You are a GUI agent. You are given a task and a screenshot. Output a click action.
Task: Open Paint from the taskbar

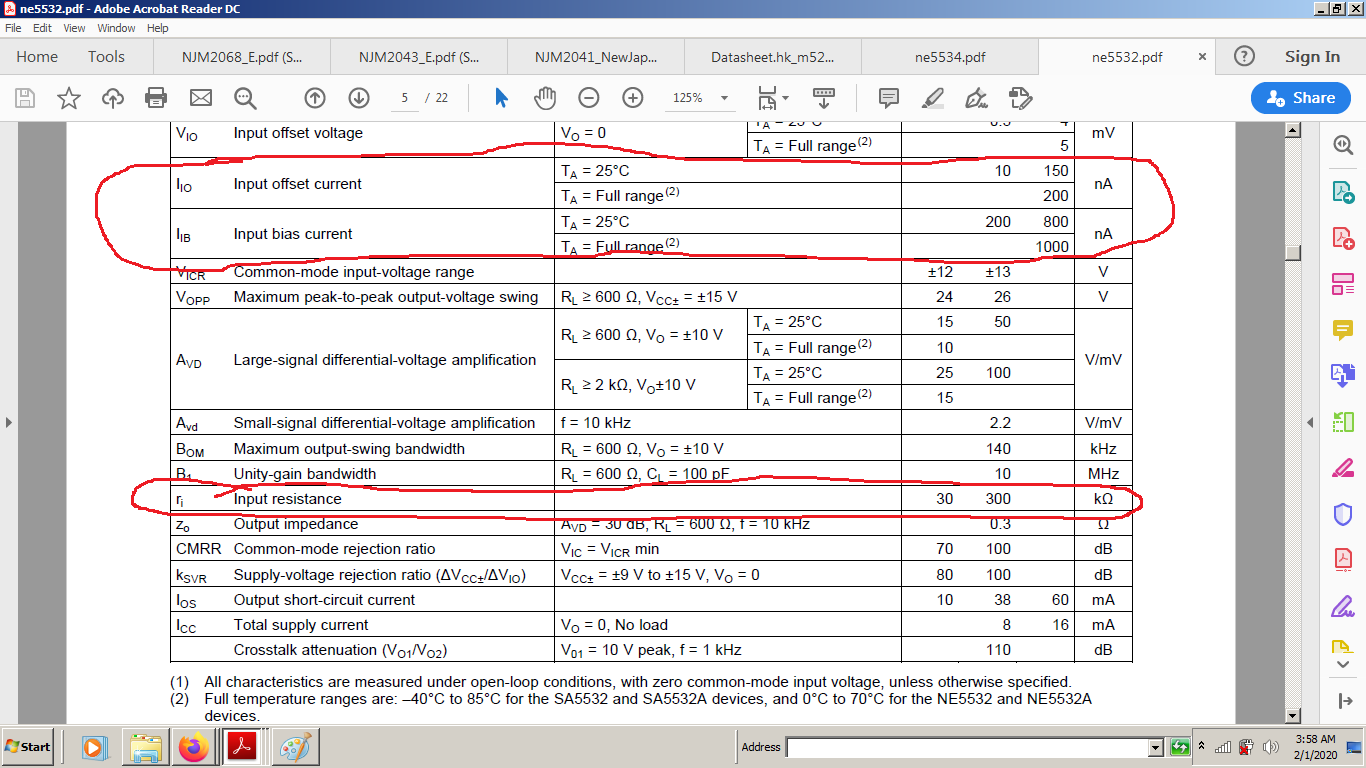295,747
